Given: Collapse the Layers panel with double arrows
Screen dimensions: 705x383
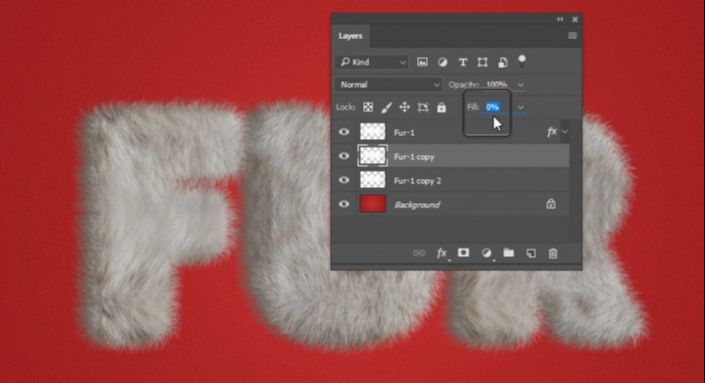Looking at the screenshot, I should (560, 19).
